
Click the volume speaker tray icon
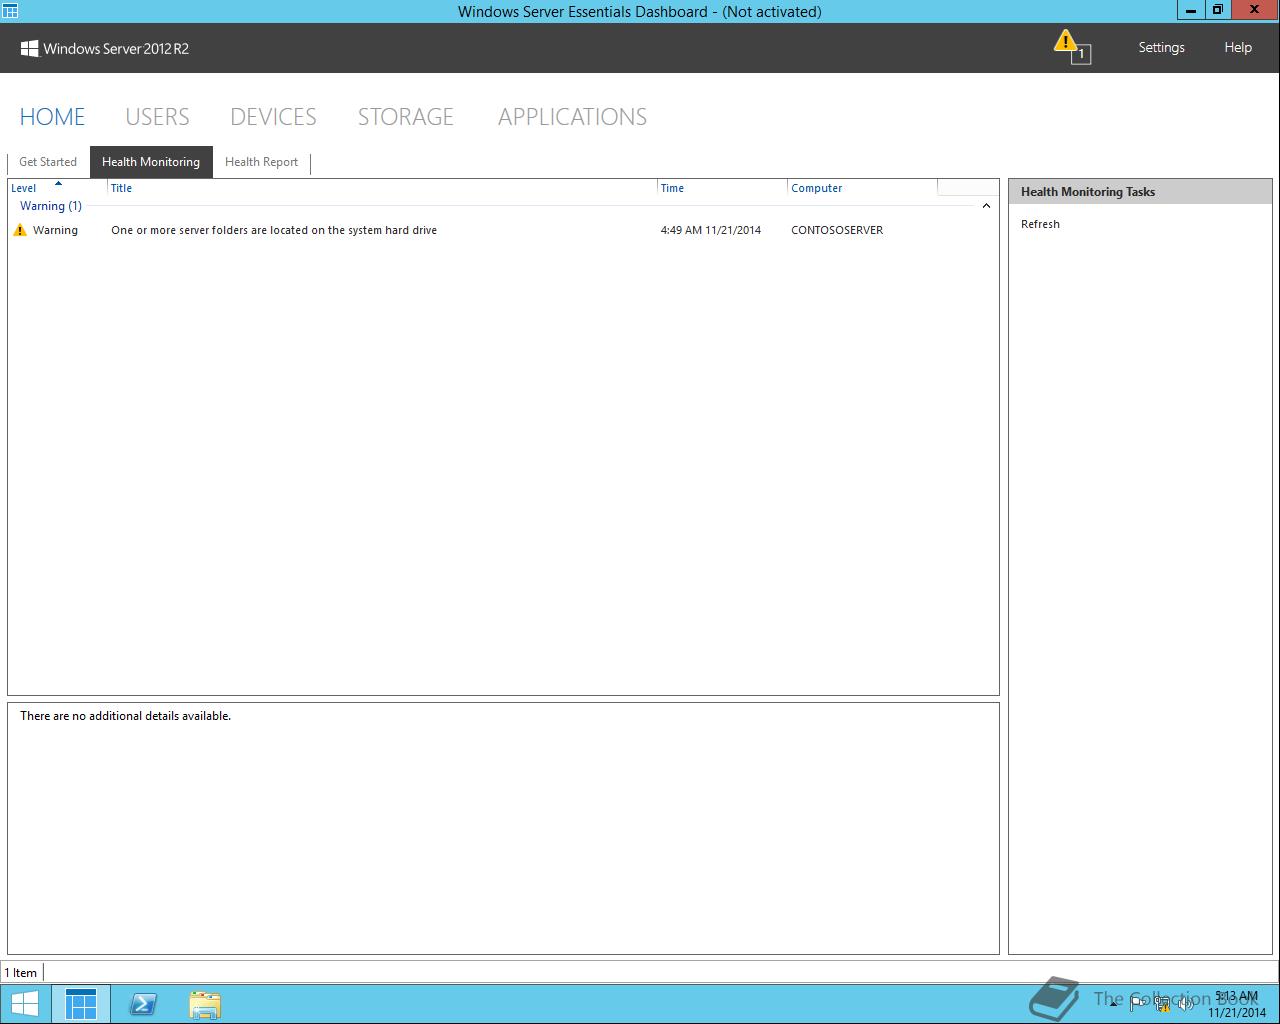[x=1186, y=1004]
